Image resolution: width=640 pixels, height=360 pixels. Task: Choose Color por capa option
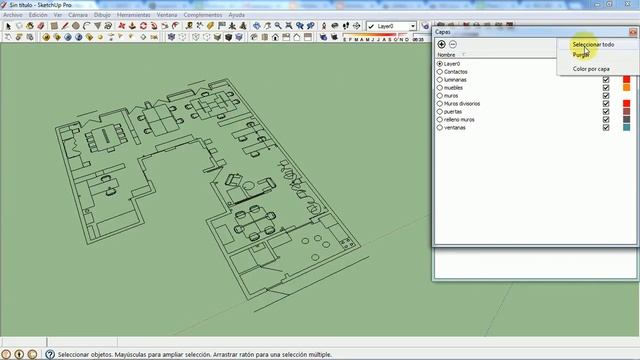tap(591, 69)
